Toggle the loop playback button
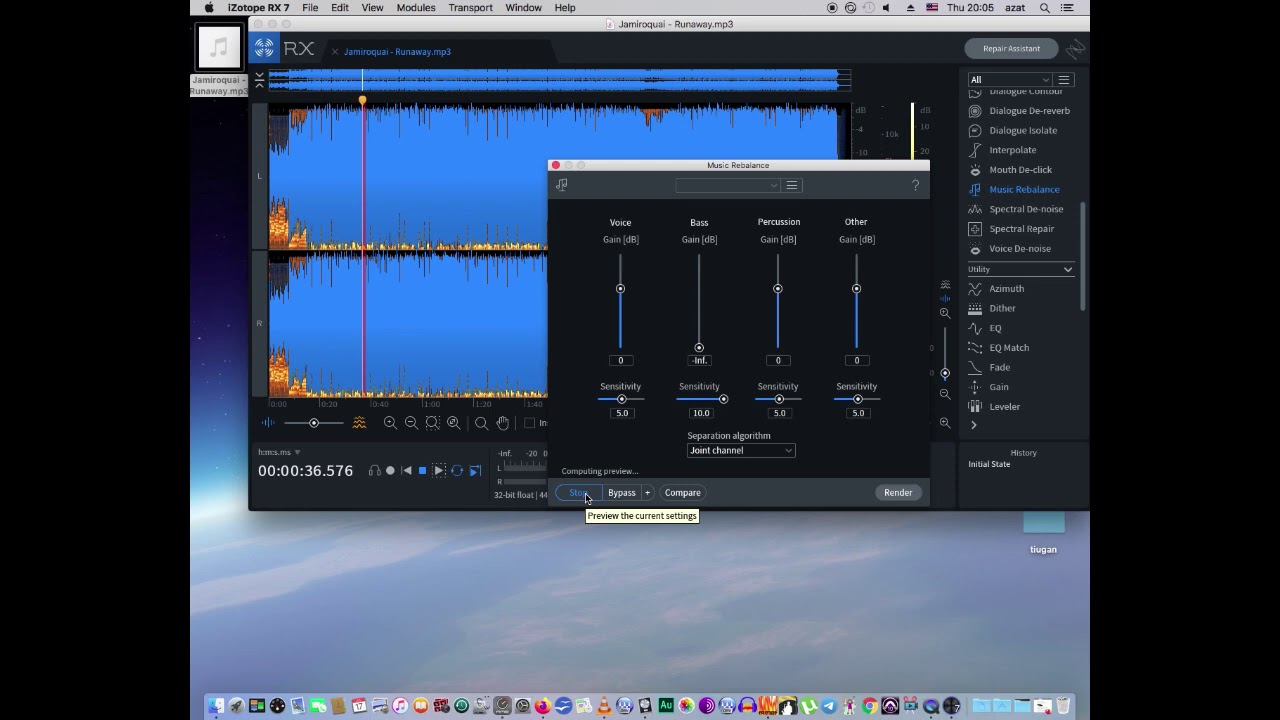The height and width of the screenshot is (720, 1280). tap(457, 471)
